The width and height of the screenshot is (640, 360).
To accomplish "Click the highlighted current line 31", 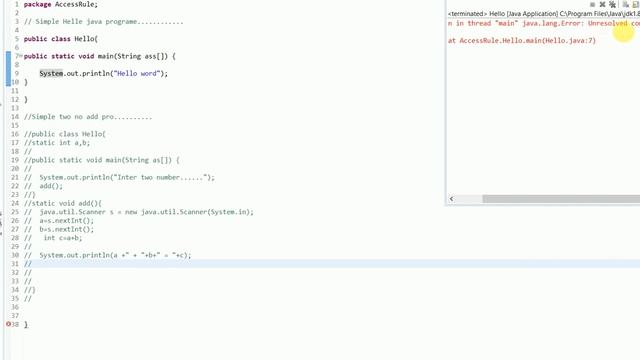I will pos(331,264).
